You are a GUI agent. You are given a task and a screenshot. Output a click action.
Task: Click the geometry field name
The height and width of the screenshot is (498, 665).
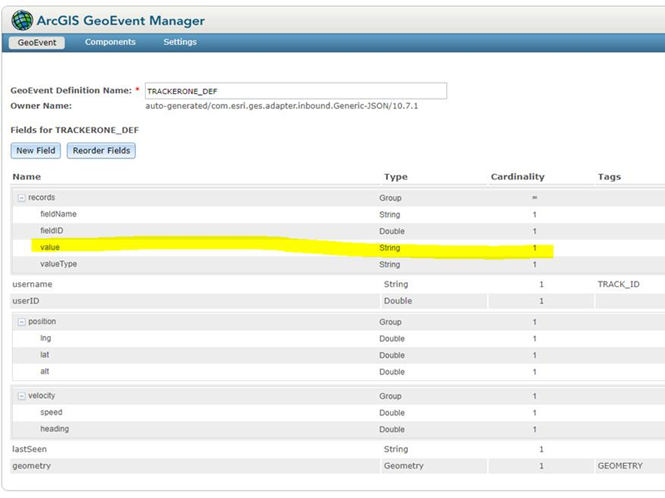pos(31,466)
